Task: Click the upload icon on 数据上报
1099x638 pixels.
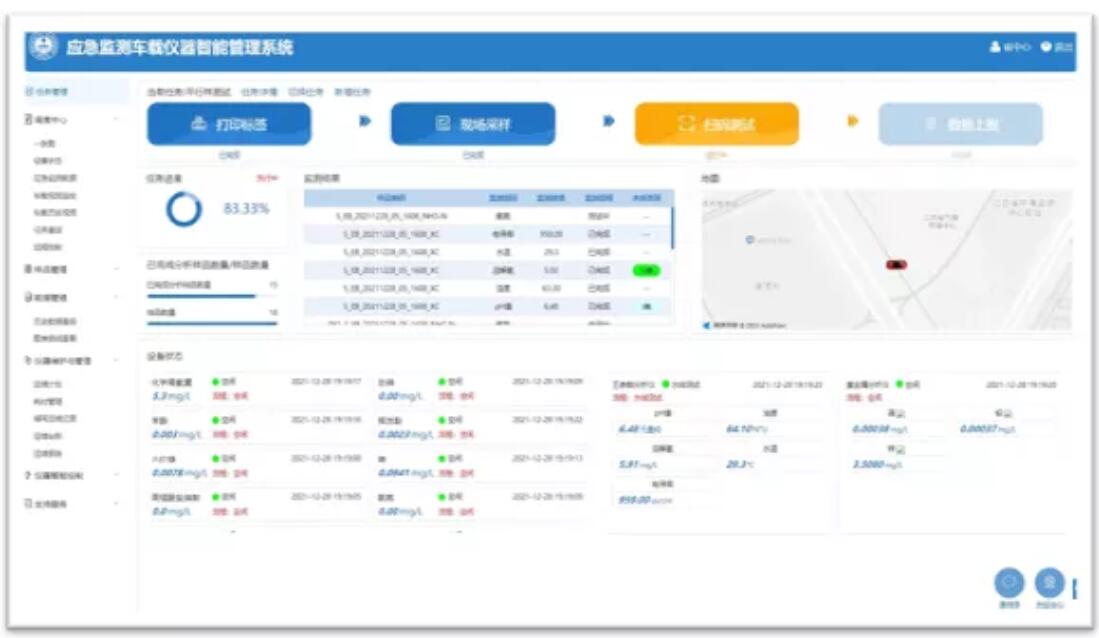Action: 931,124
